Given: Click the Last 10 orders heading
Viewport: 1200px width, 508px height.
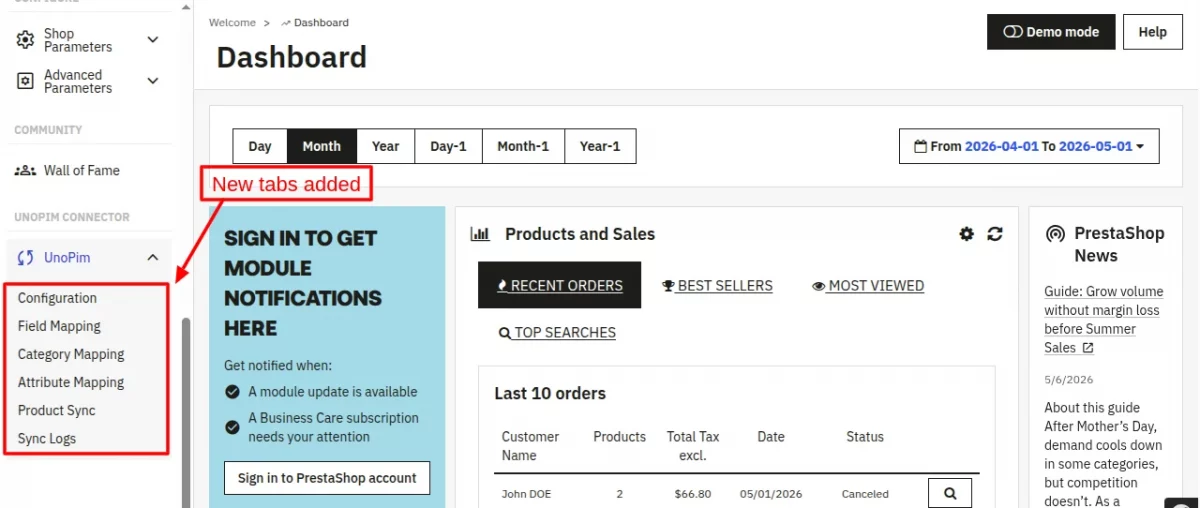Looking at the screenshot, I should pyautogui.click(x=550, y=393).
